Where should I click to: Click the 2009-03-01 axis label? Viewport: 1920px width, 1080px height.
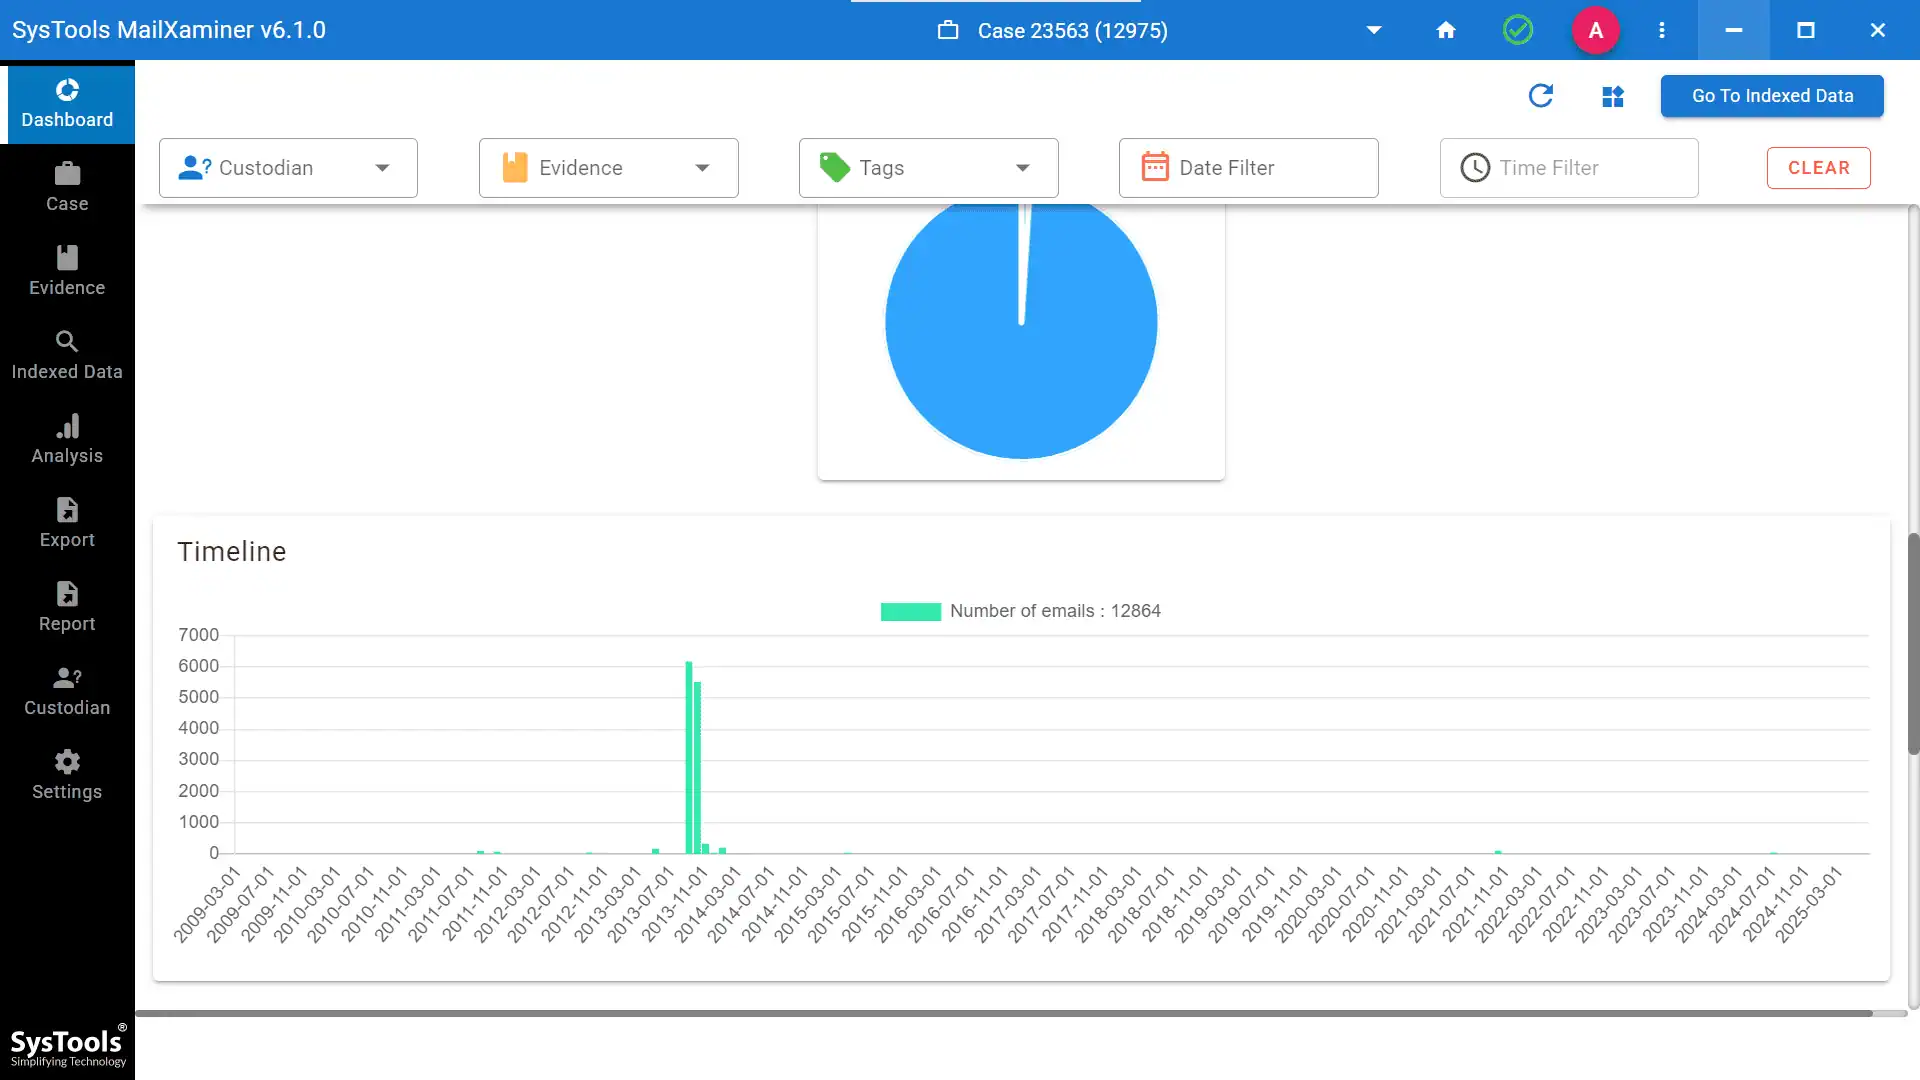207,905
